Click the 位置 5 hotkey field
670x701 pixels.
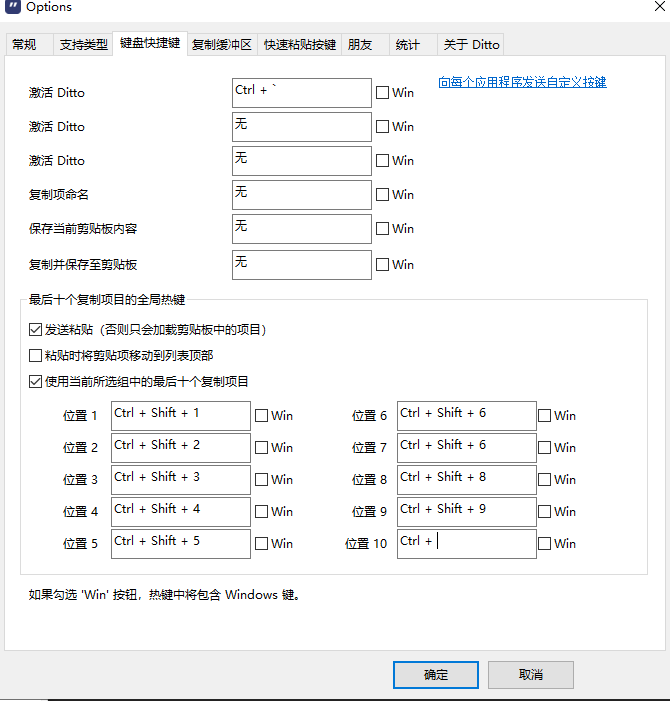181,544
